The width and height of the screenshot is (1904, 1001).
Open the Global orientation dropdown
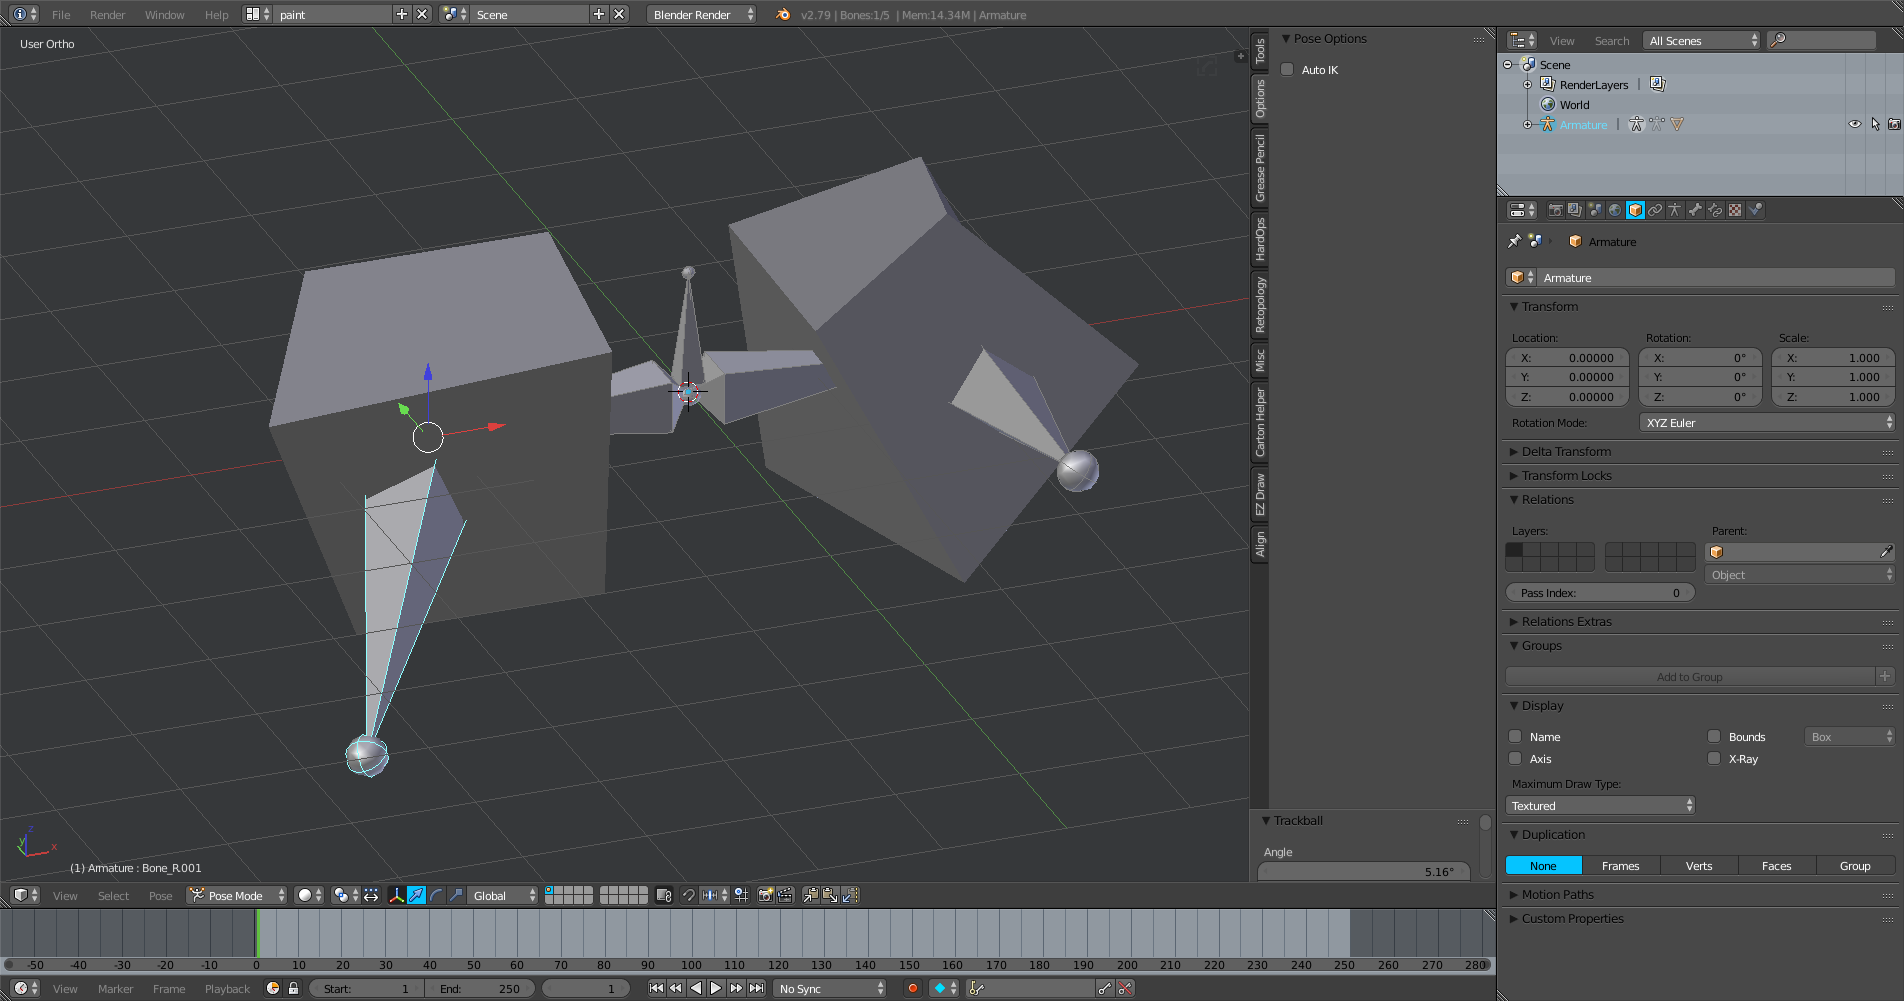[504, 895]
